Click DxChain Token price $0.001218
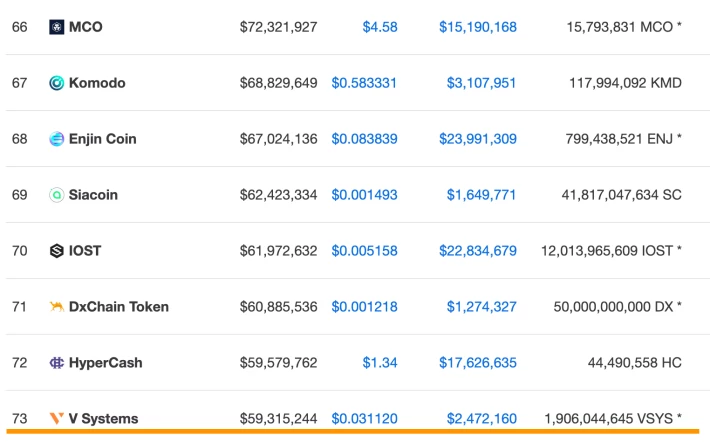The image size is (710, 443). point(365,307)
